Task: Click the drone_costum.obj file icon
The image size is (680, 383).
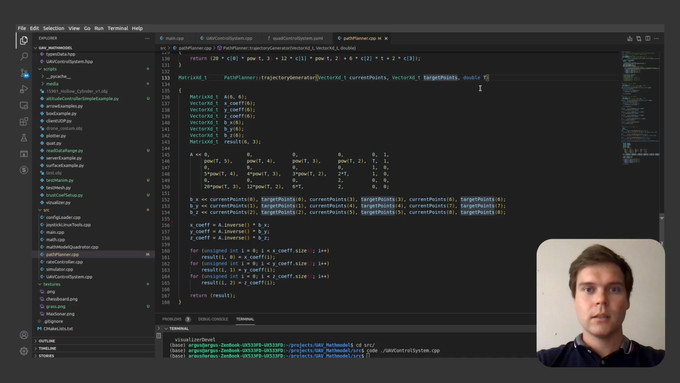Action: (42, 128)
